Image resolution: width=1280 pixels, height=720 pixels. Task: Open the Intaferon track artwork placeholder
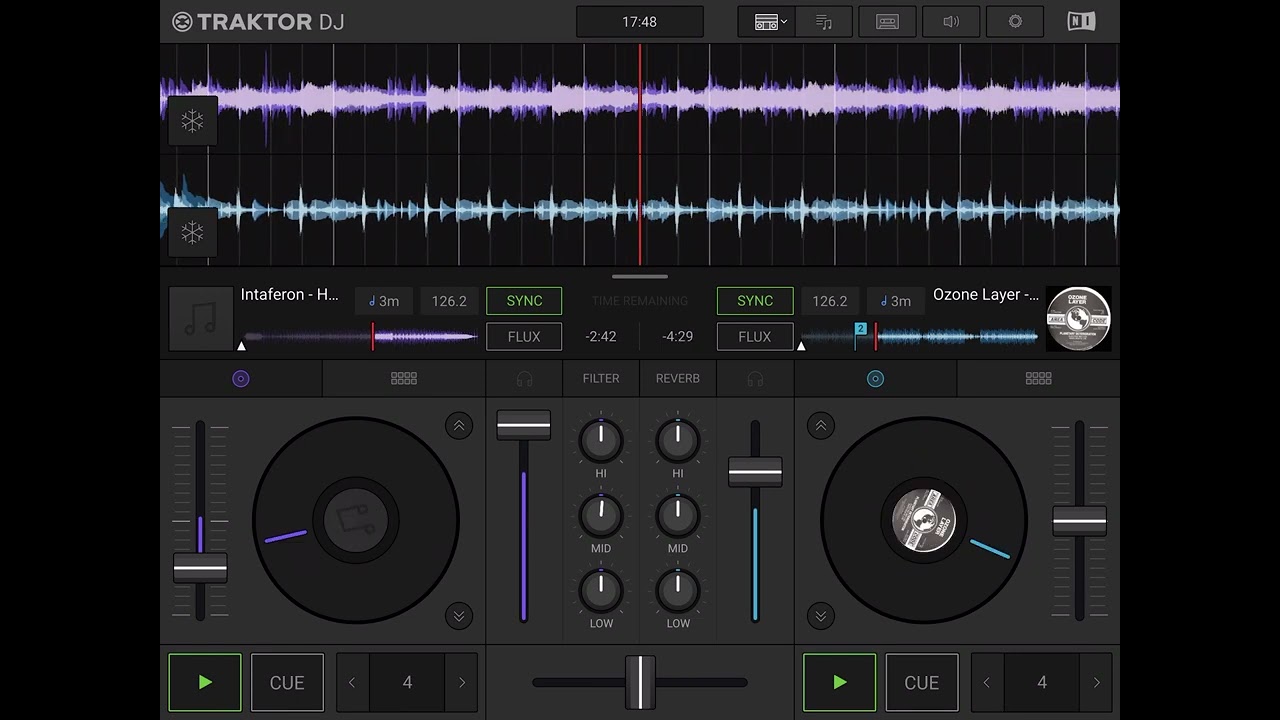(201, 319)
